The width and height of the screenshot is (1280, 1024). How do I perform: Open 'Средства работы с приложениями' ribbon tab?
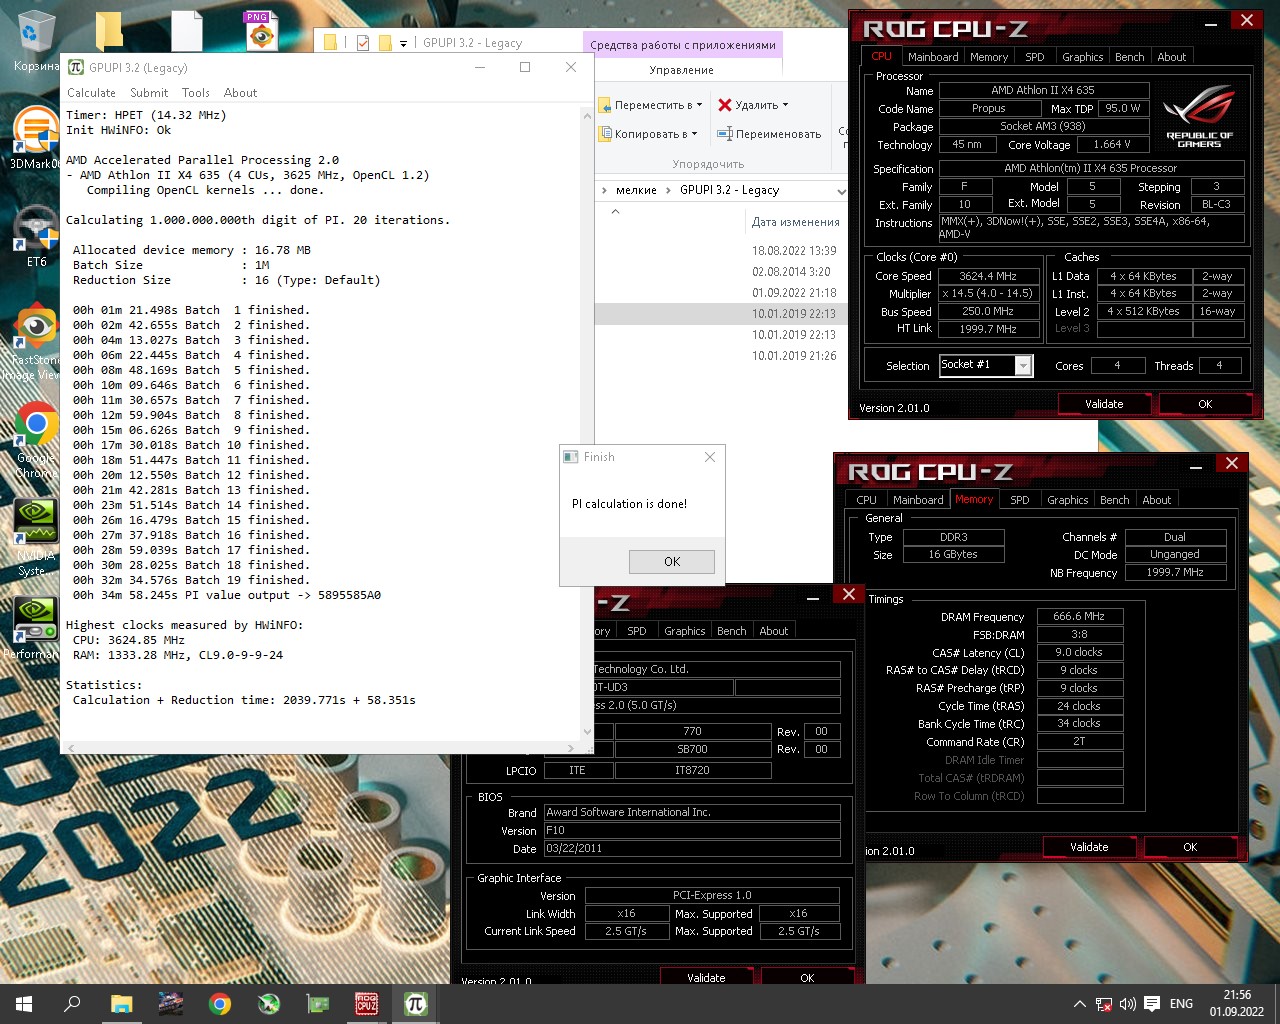(x=683, y=44)
